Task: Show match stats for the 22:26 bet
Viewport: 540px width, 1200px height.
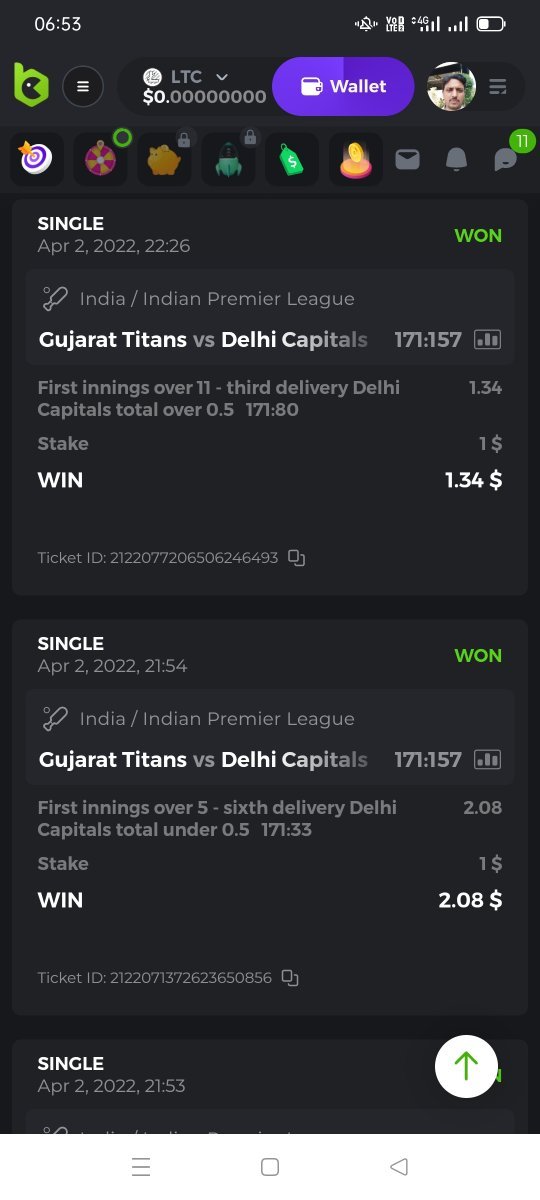Action: pyautogui.click(x=487, y=340)
